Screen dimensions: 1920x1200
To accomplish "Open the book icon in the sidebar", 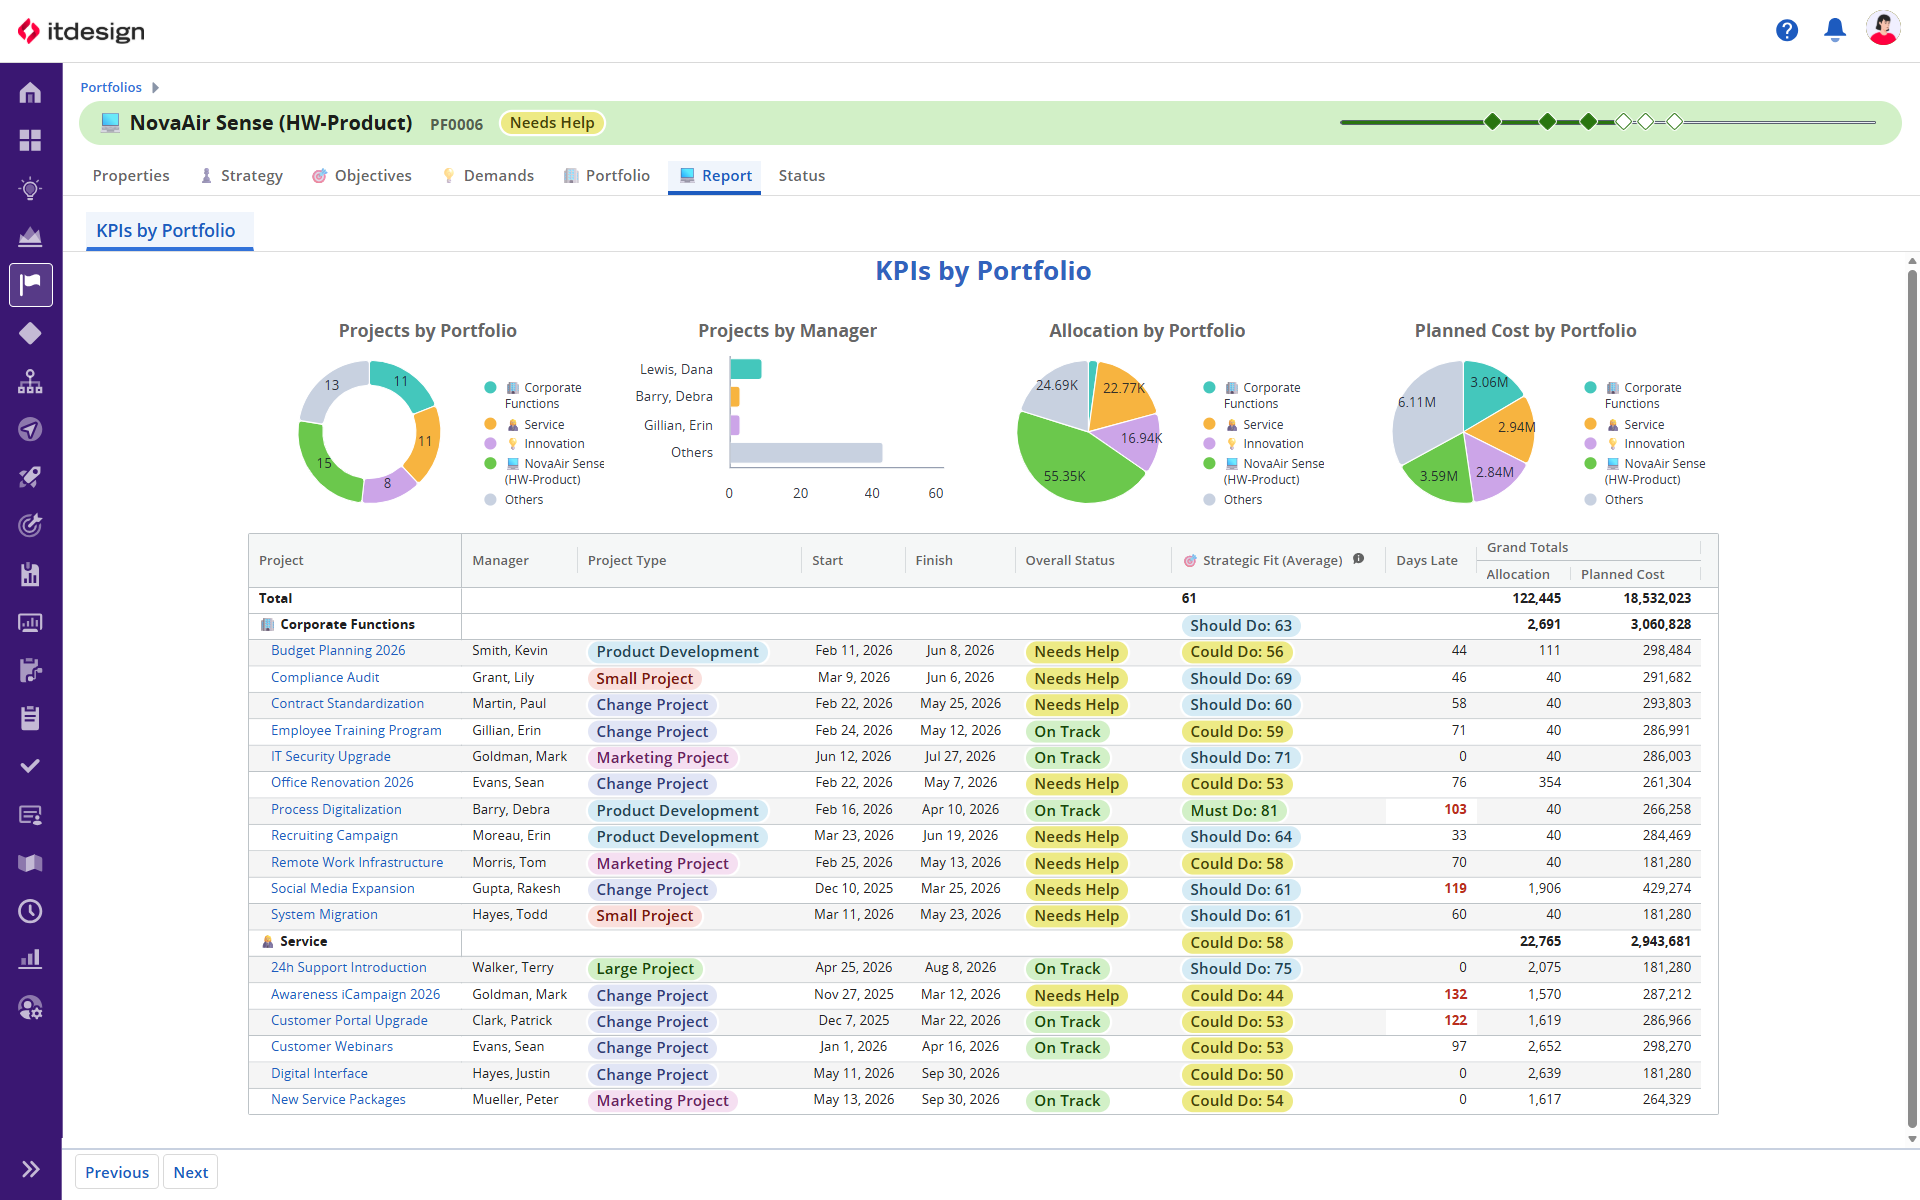I will click(x=30, y=863).
